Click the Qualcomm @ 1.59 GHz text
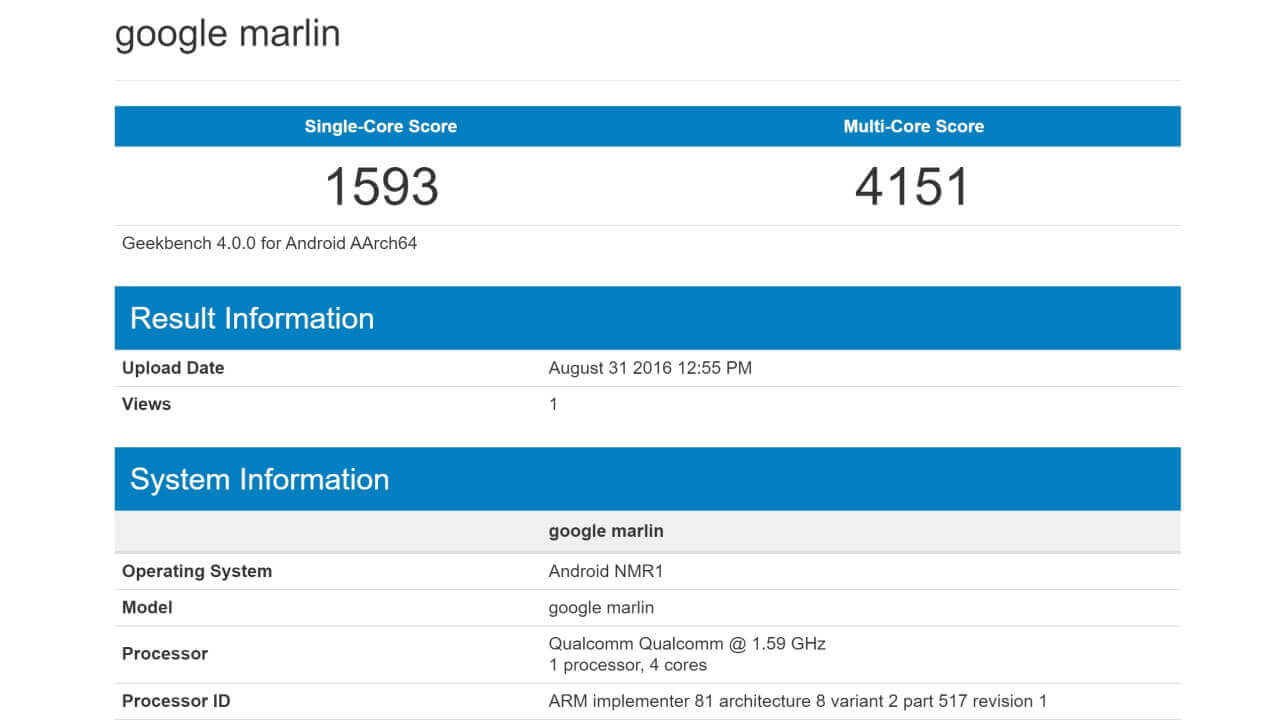Image resolution: width=1280 pixels, height=720 pixels. (687, 643)
